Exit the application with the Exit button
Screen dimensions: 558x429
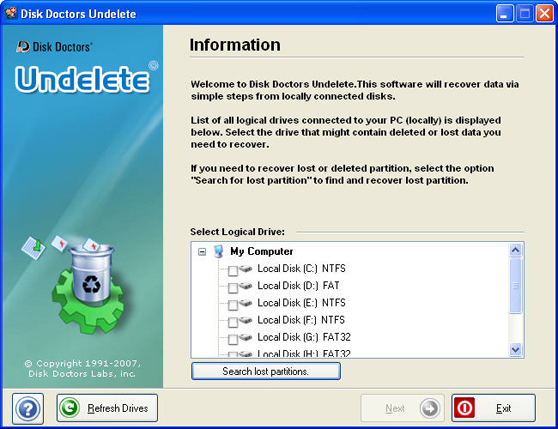(x=493, y=408)
